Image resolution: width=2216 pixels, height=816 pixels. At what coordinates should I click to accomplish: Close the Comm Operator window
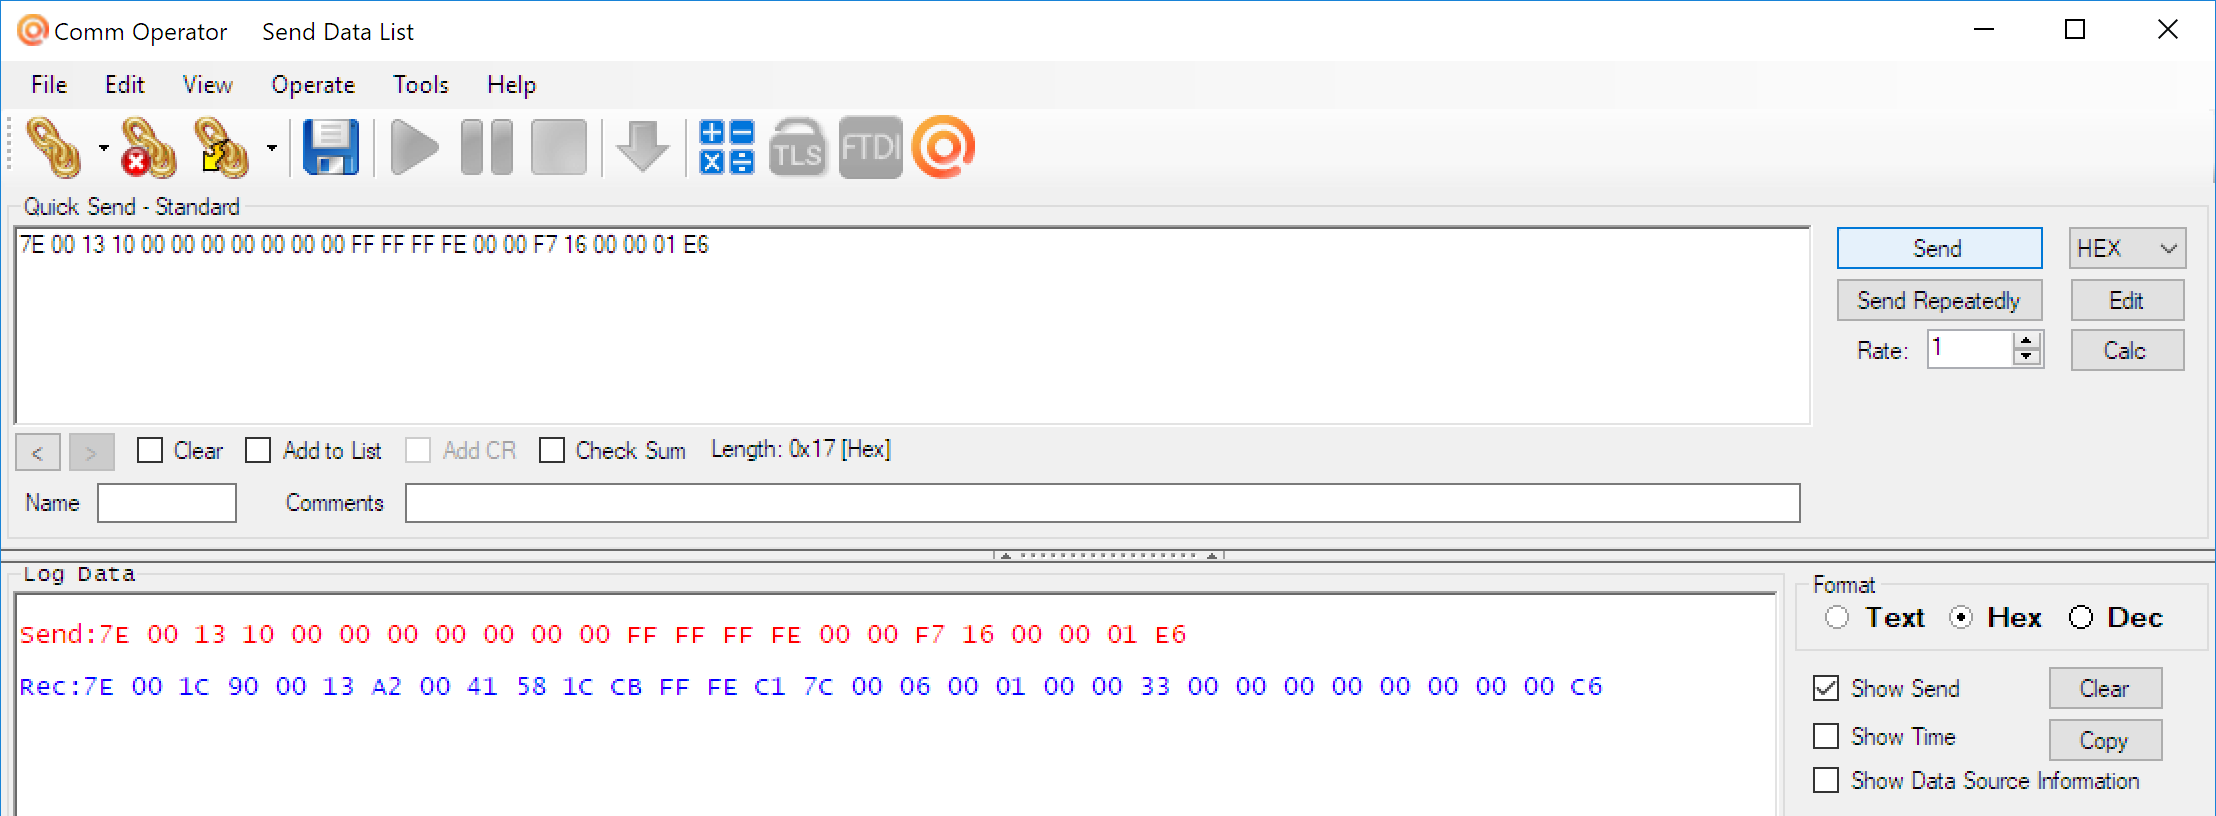point(2167,30)
